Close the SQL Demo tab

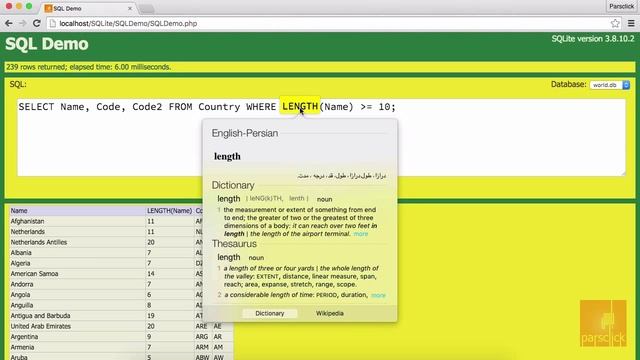click(x=130, y=8)
